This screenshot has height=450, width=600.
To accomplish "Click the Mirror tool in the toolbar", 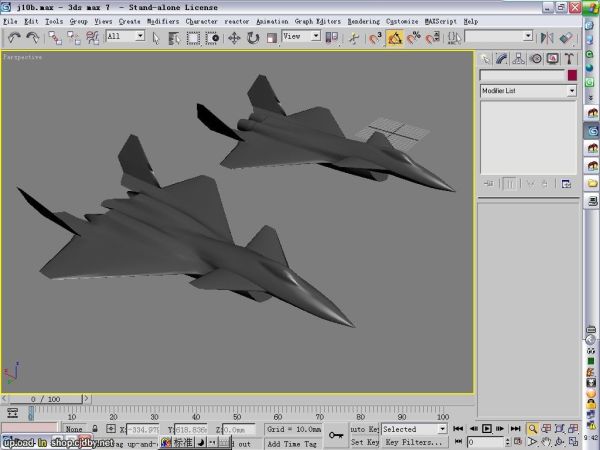I will [x=547, y=38].
